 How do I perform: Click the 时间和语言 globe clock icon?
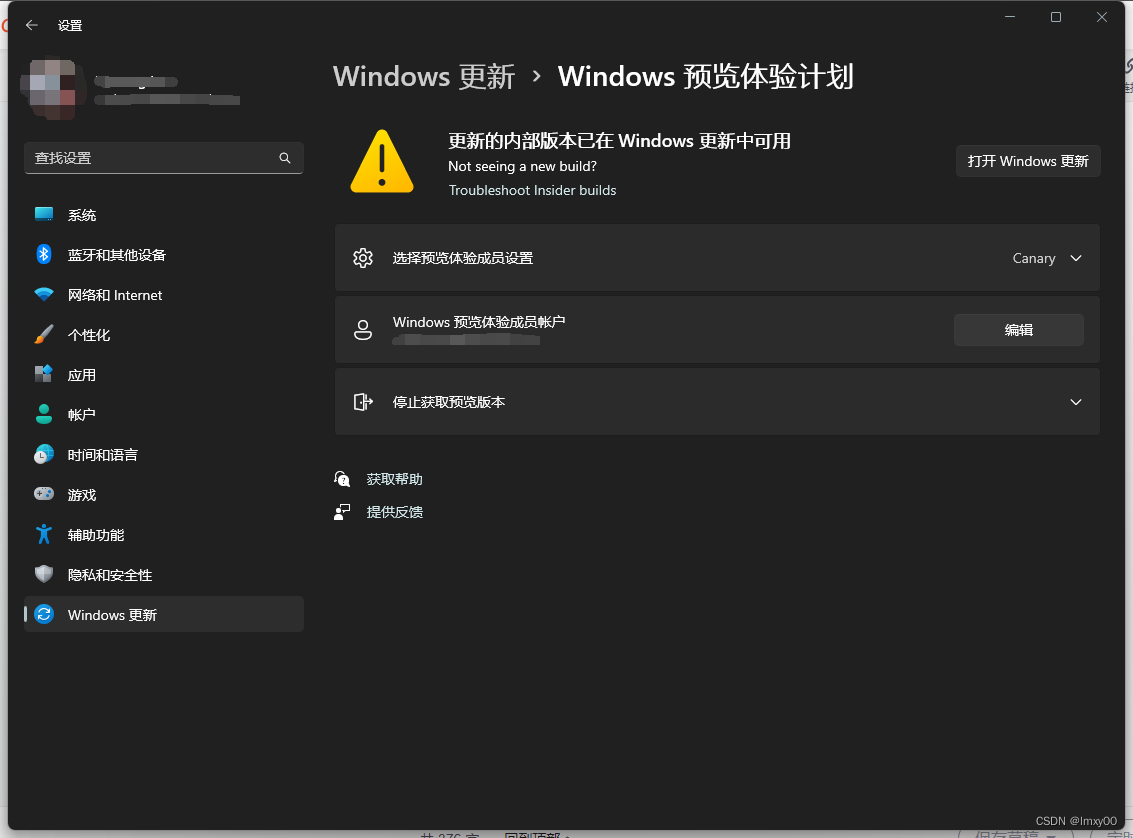point(44,454)
